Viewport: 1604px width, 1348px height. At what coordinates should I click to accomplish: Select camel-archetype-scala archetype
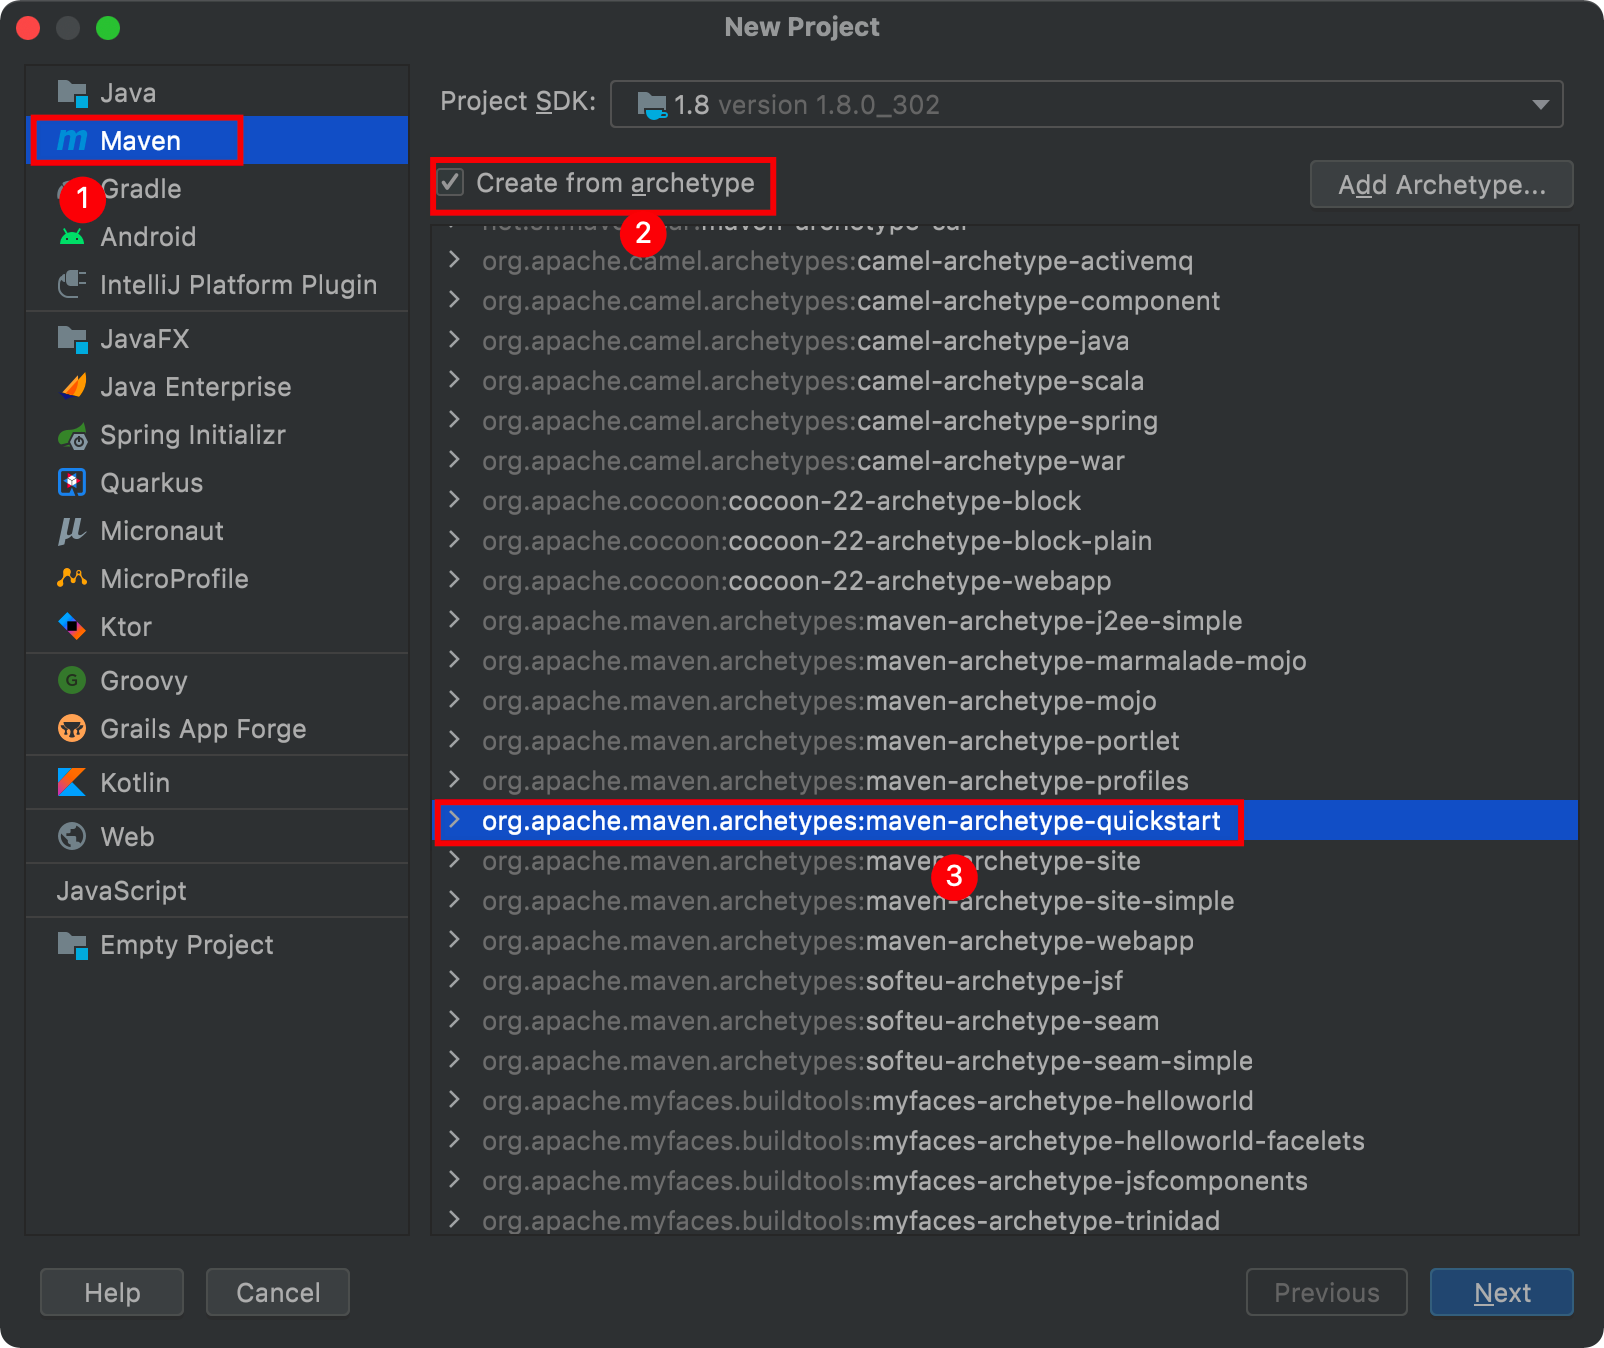click(x=1005, y=381)
